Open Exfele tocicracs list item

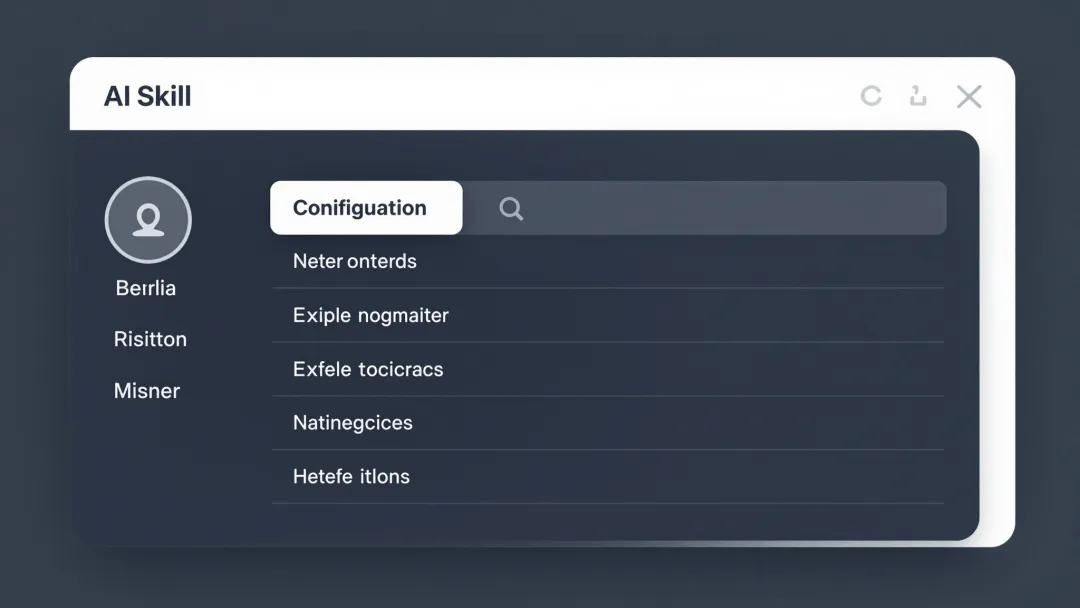[x=368, y=369]
